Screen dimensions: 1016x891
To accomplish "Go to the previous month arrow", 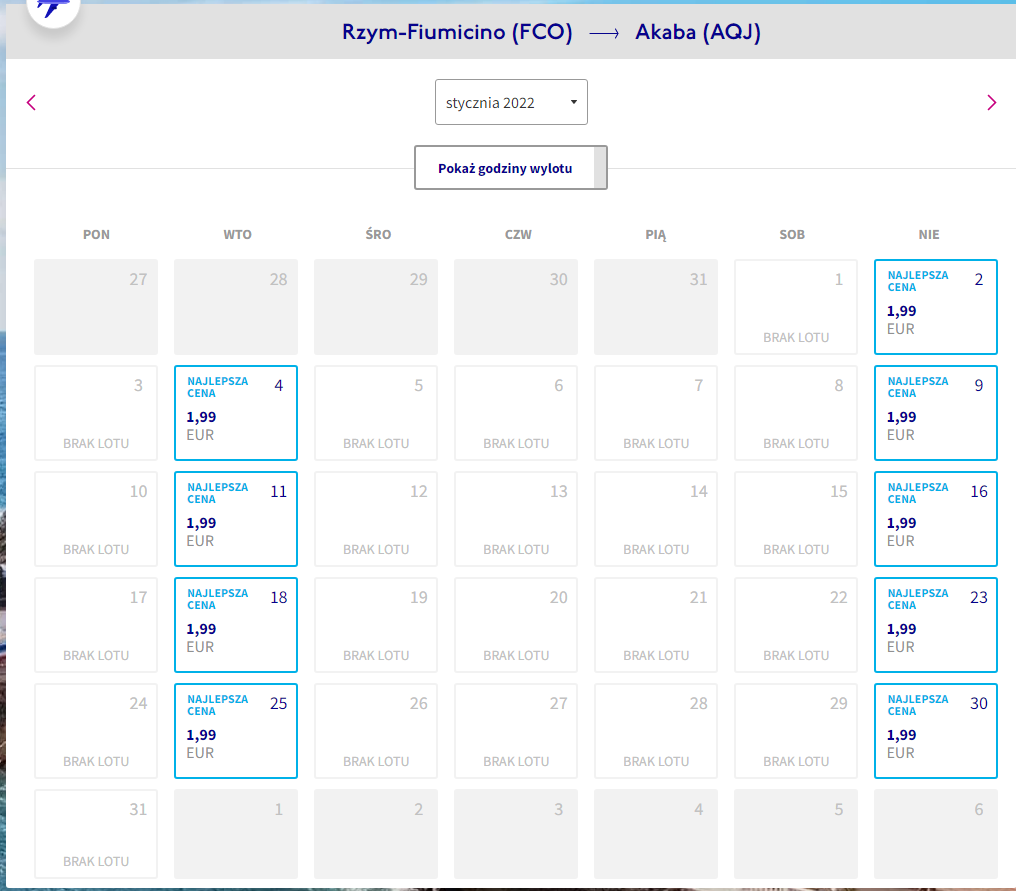I will [31, 102].
